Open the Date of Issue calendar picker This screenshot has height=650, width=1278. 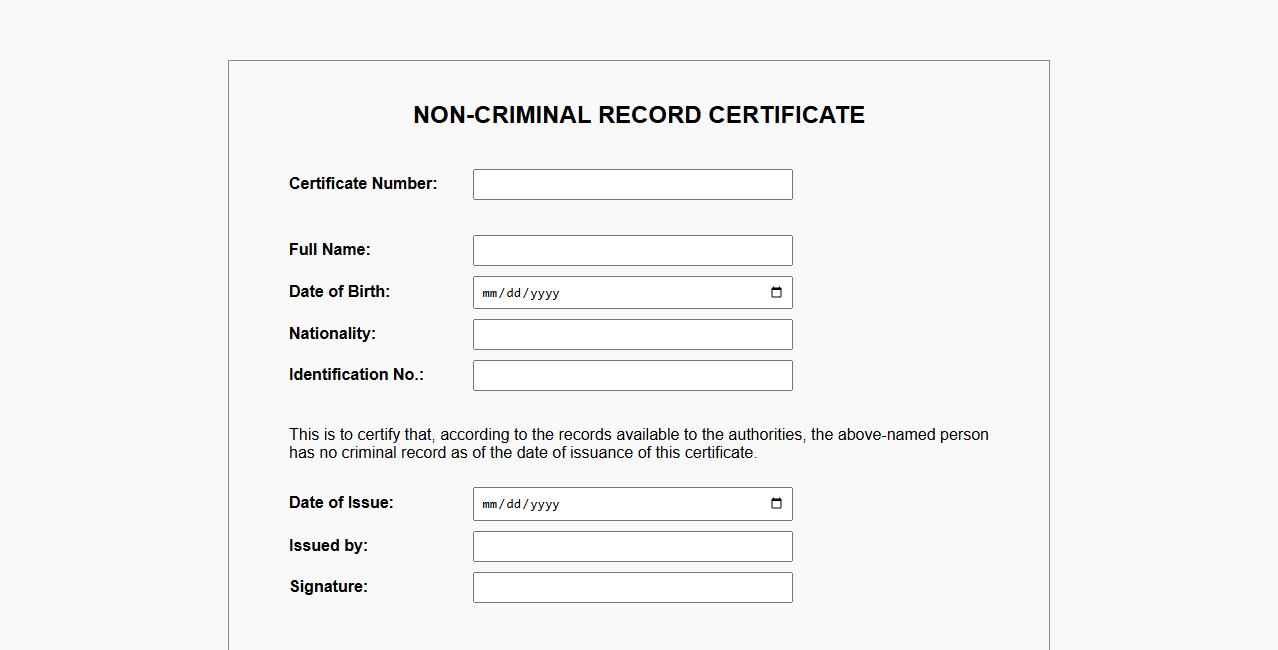click(776, 504)
